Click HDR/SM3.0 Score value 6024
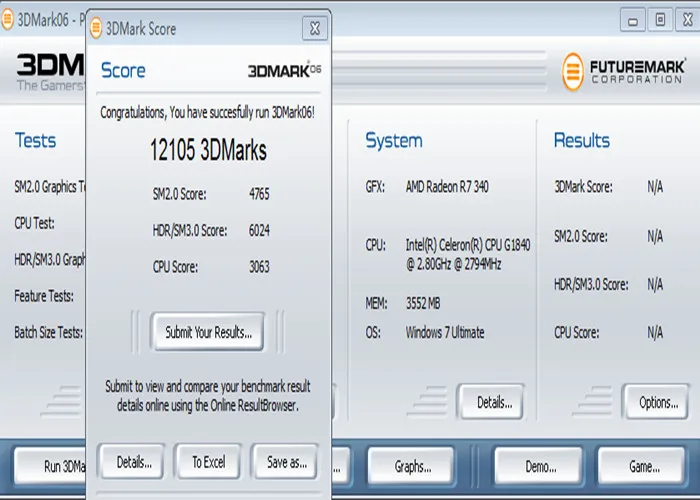Viewport: 700px width, 500px height. pos(259,230)
